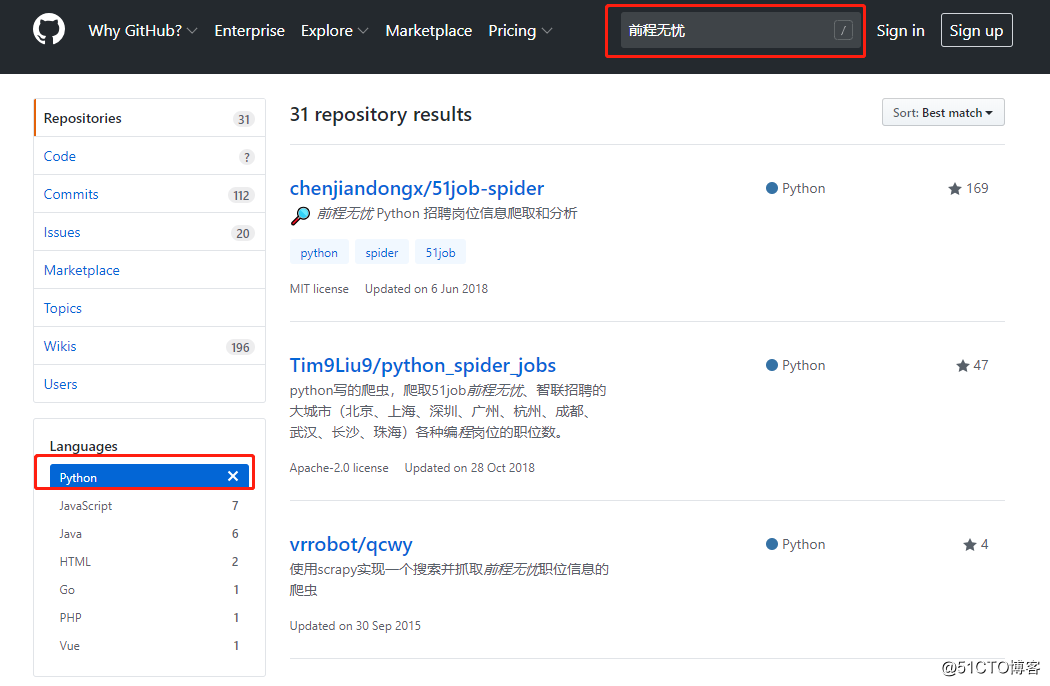Click 'Updated on 30 Sep 2015' text
1050x686 pixels.
355,626
